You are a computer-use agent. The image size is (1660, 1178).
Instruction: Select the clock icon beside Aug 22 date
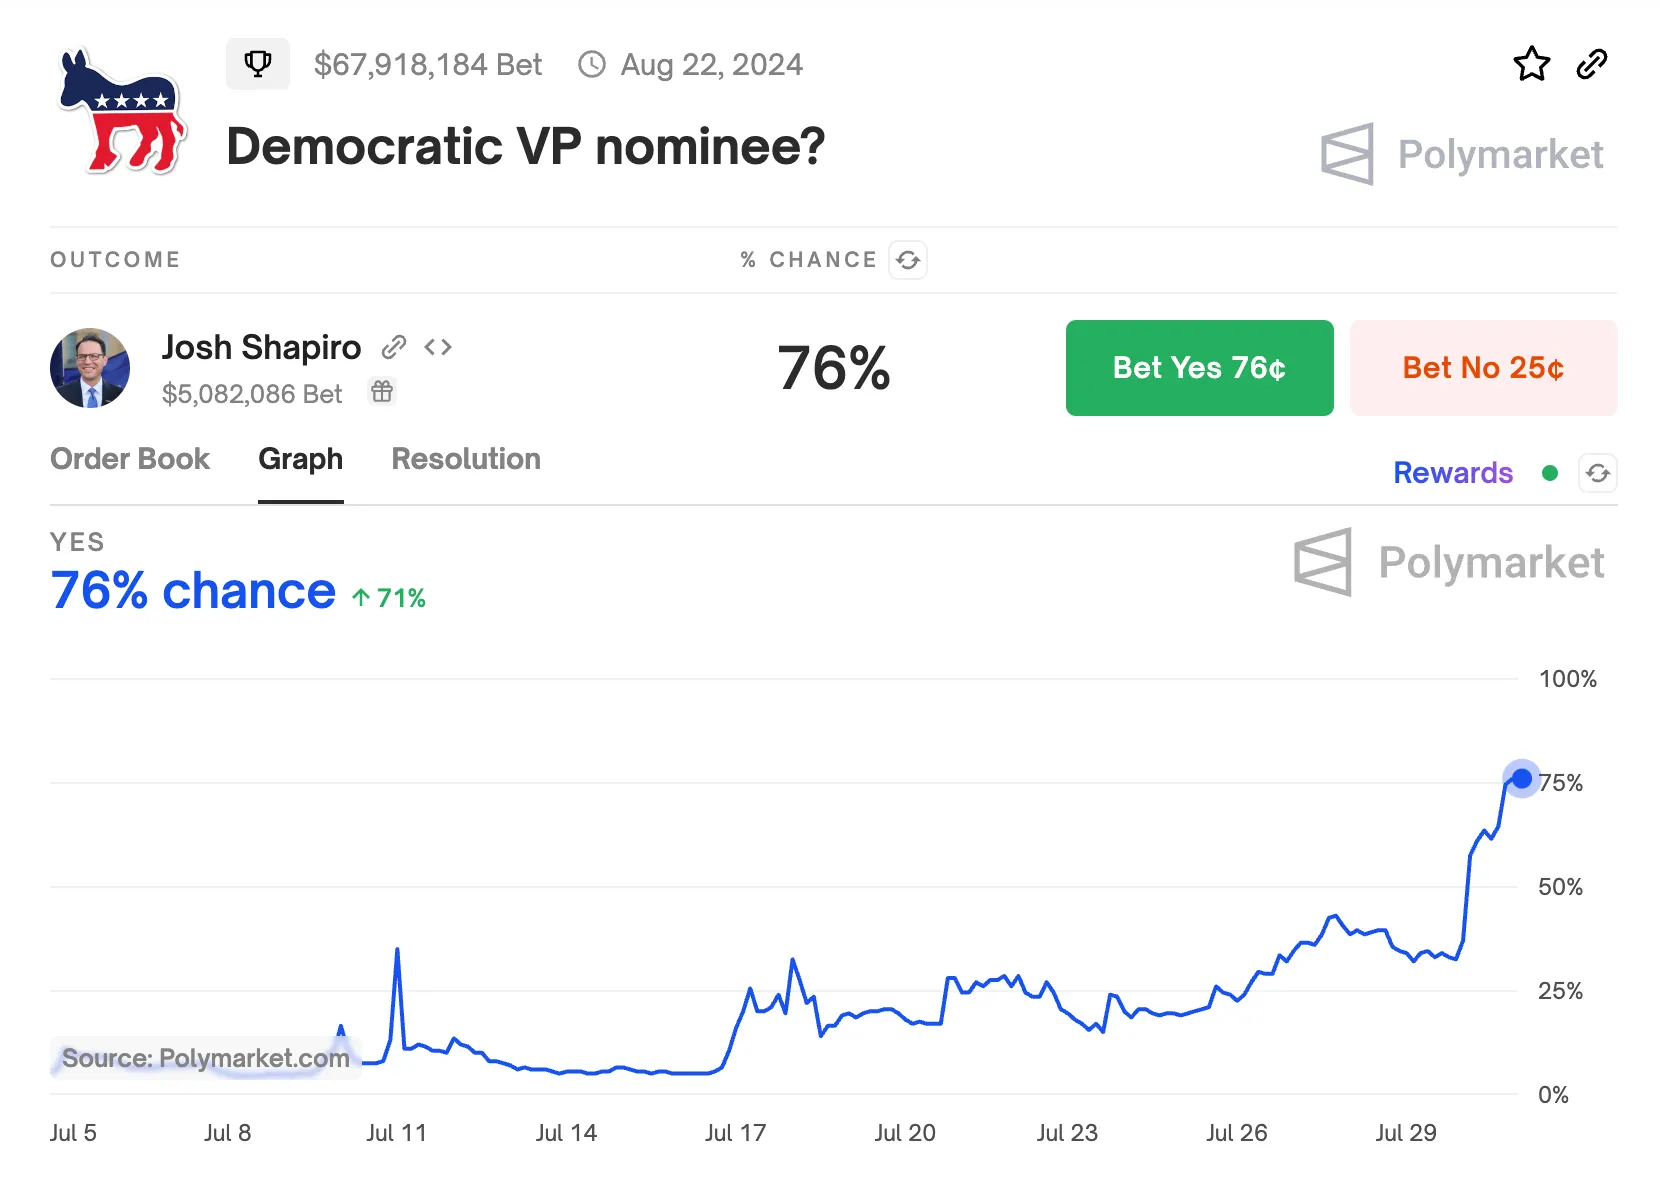[592, 63]
